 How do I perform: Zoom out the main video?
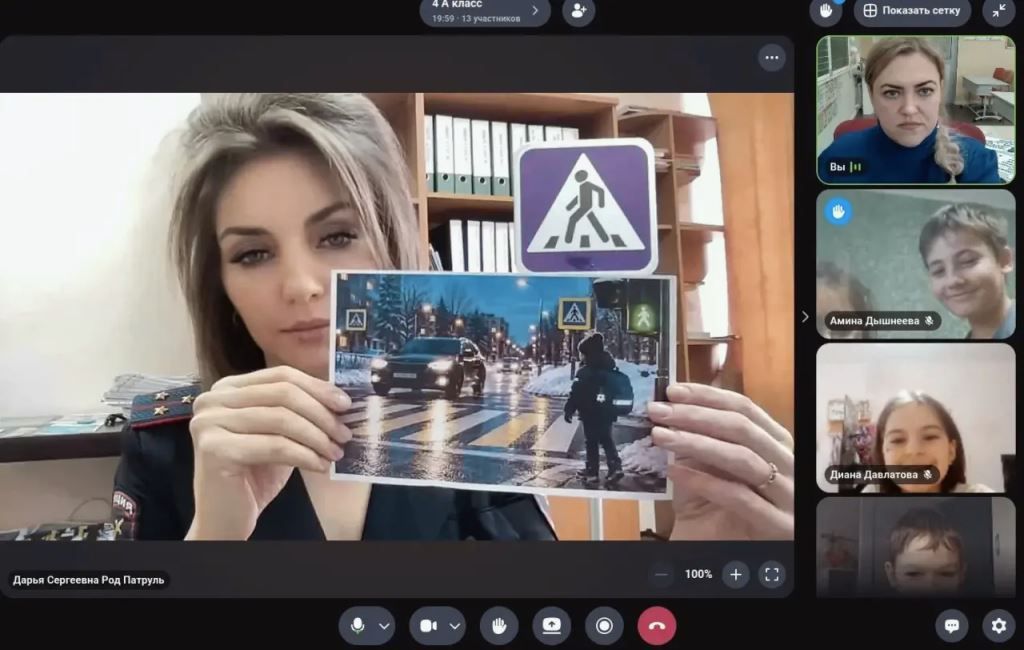click(661, 575)
